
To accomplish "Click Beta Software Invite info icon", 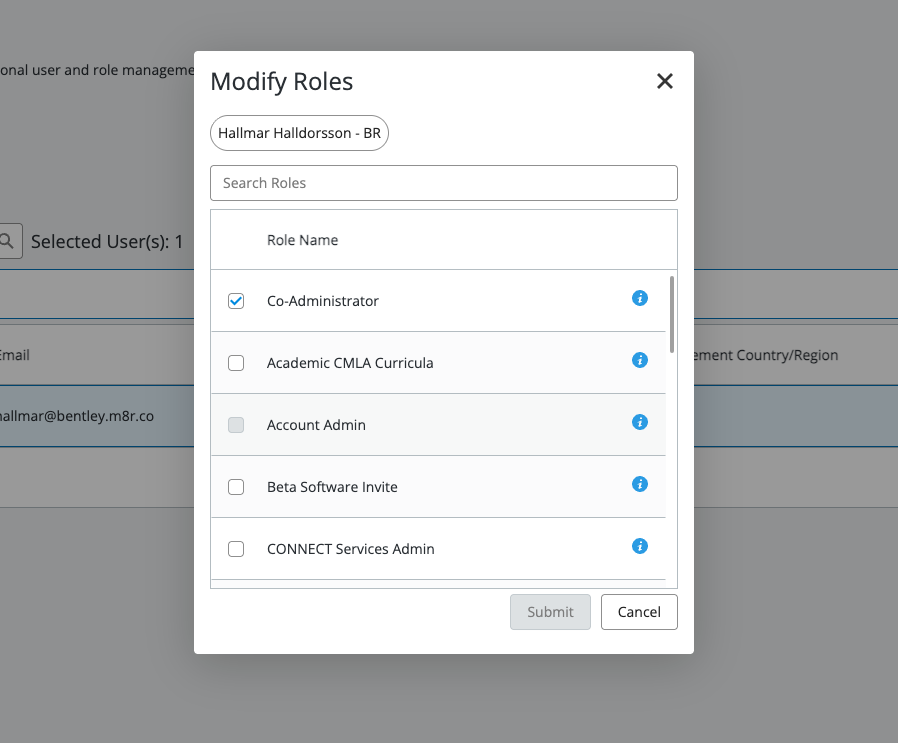I will (x=640, y=484).
